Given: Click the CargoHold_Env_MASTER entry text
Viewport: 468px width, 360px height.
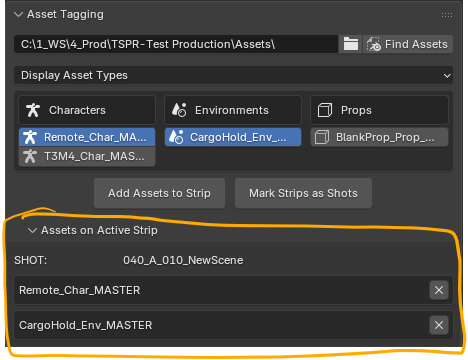Looking at the screenshot, I should coord(86,325).
